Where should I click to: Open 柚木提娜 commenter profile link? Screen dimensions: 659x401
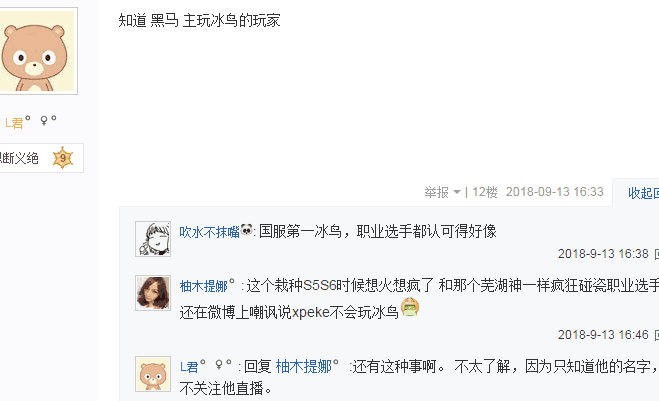(203, 286)
